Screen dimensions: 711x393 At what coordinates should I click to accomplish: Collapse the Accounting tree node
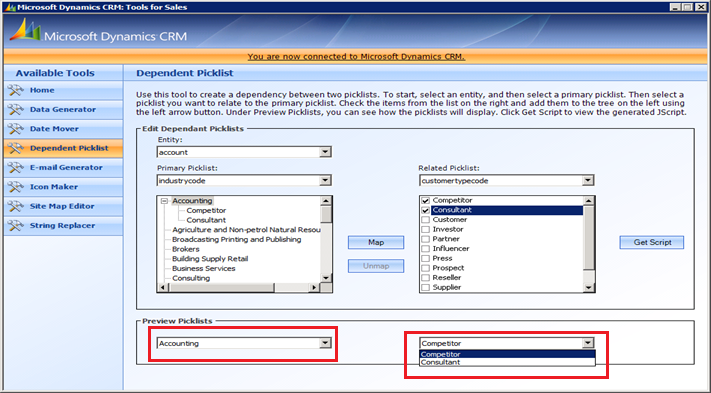(165, 201)
